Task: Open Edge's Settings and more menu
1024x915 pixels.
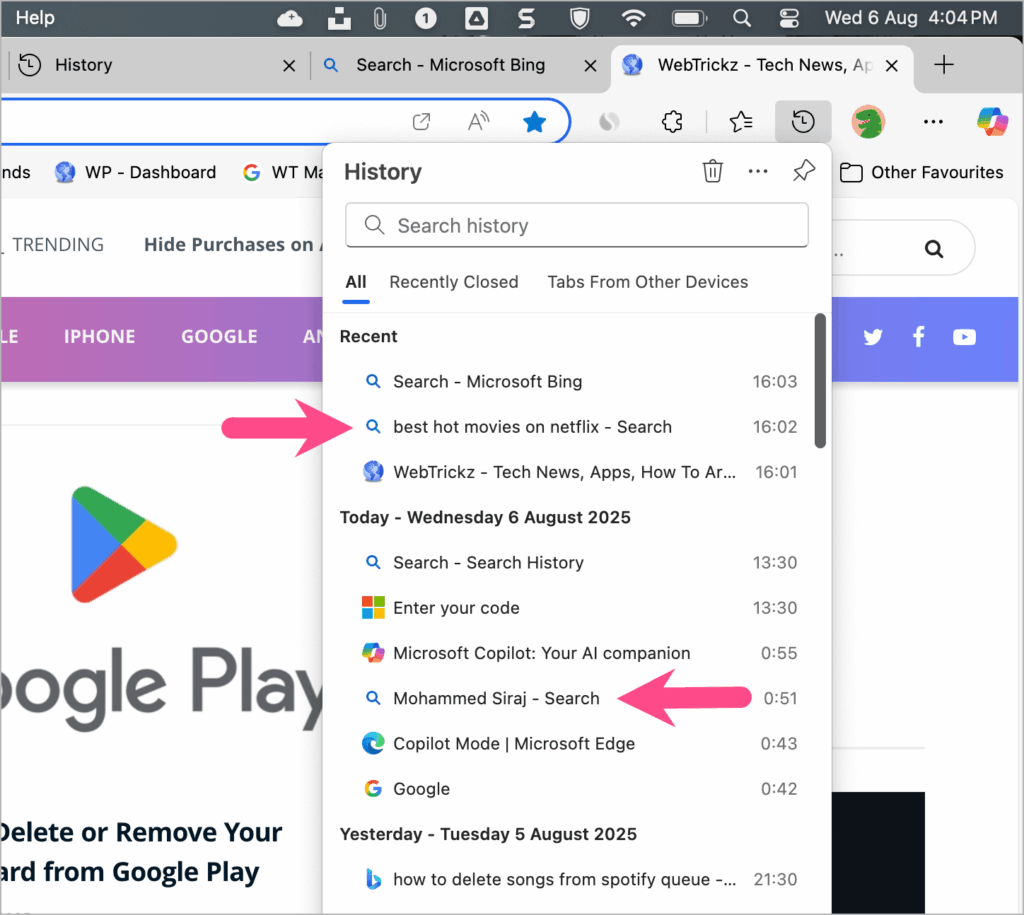Action: (933, 121)
